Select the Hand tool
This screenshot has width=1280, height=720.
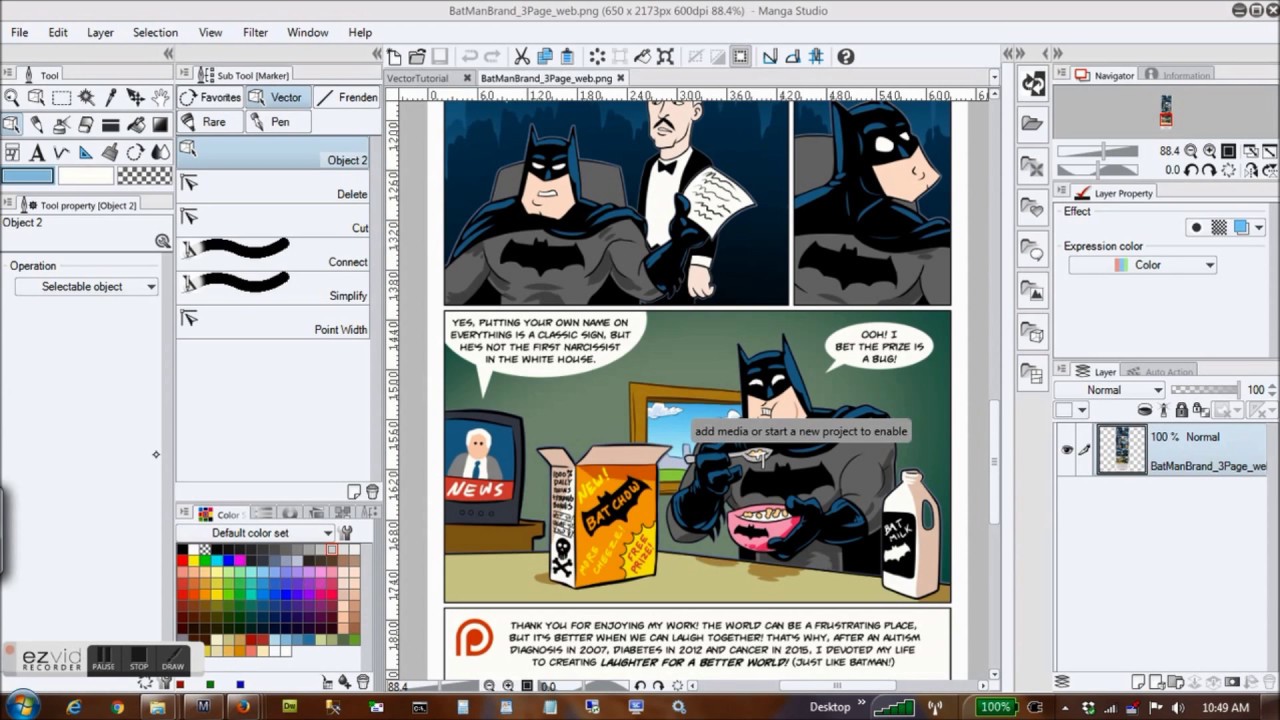161,97
